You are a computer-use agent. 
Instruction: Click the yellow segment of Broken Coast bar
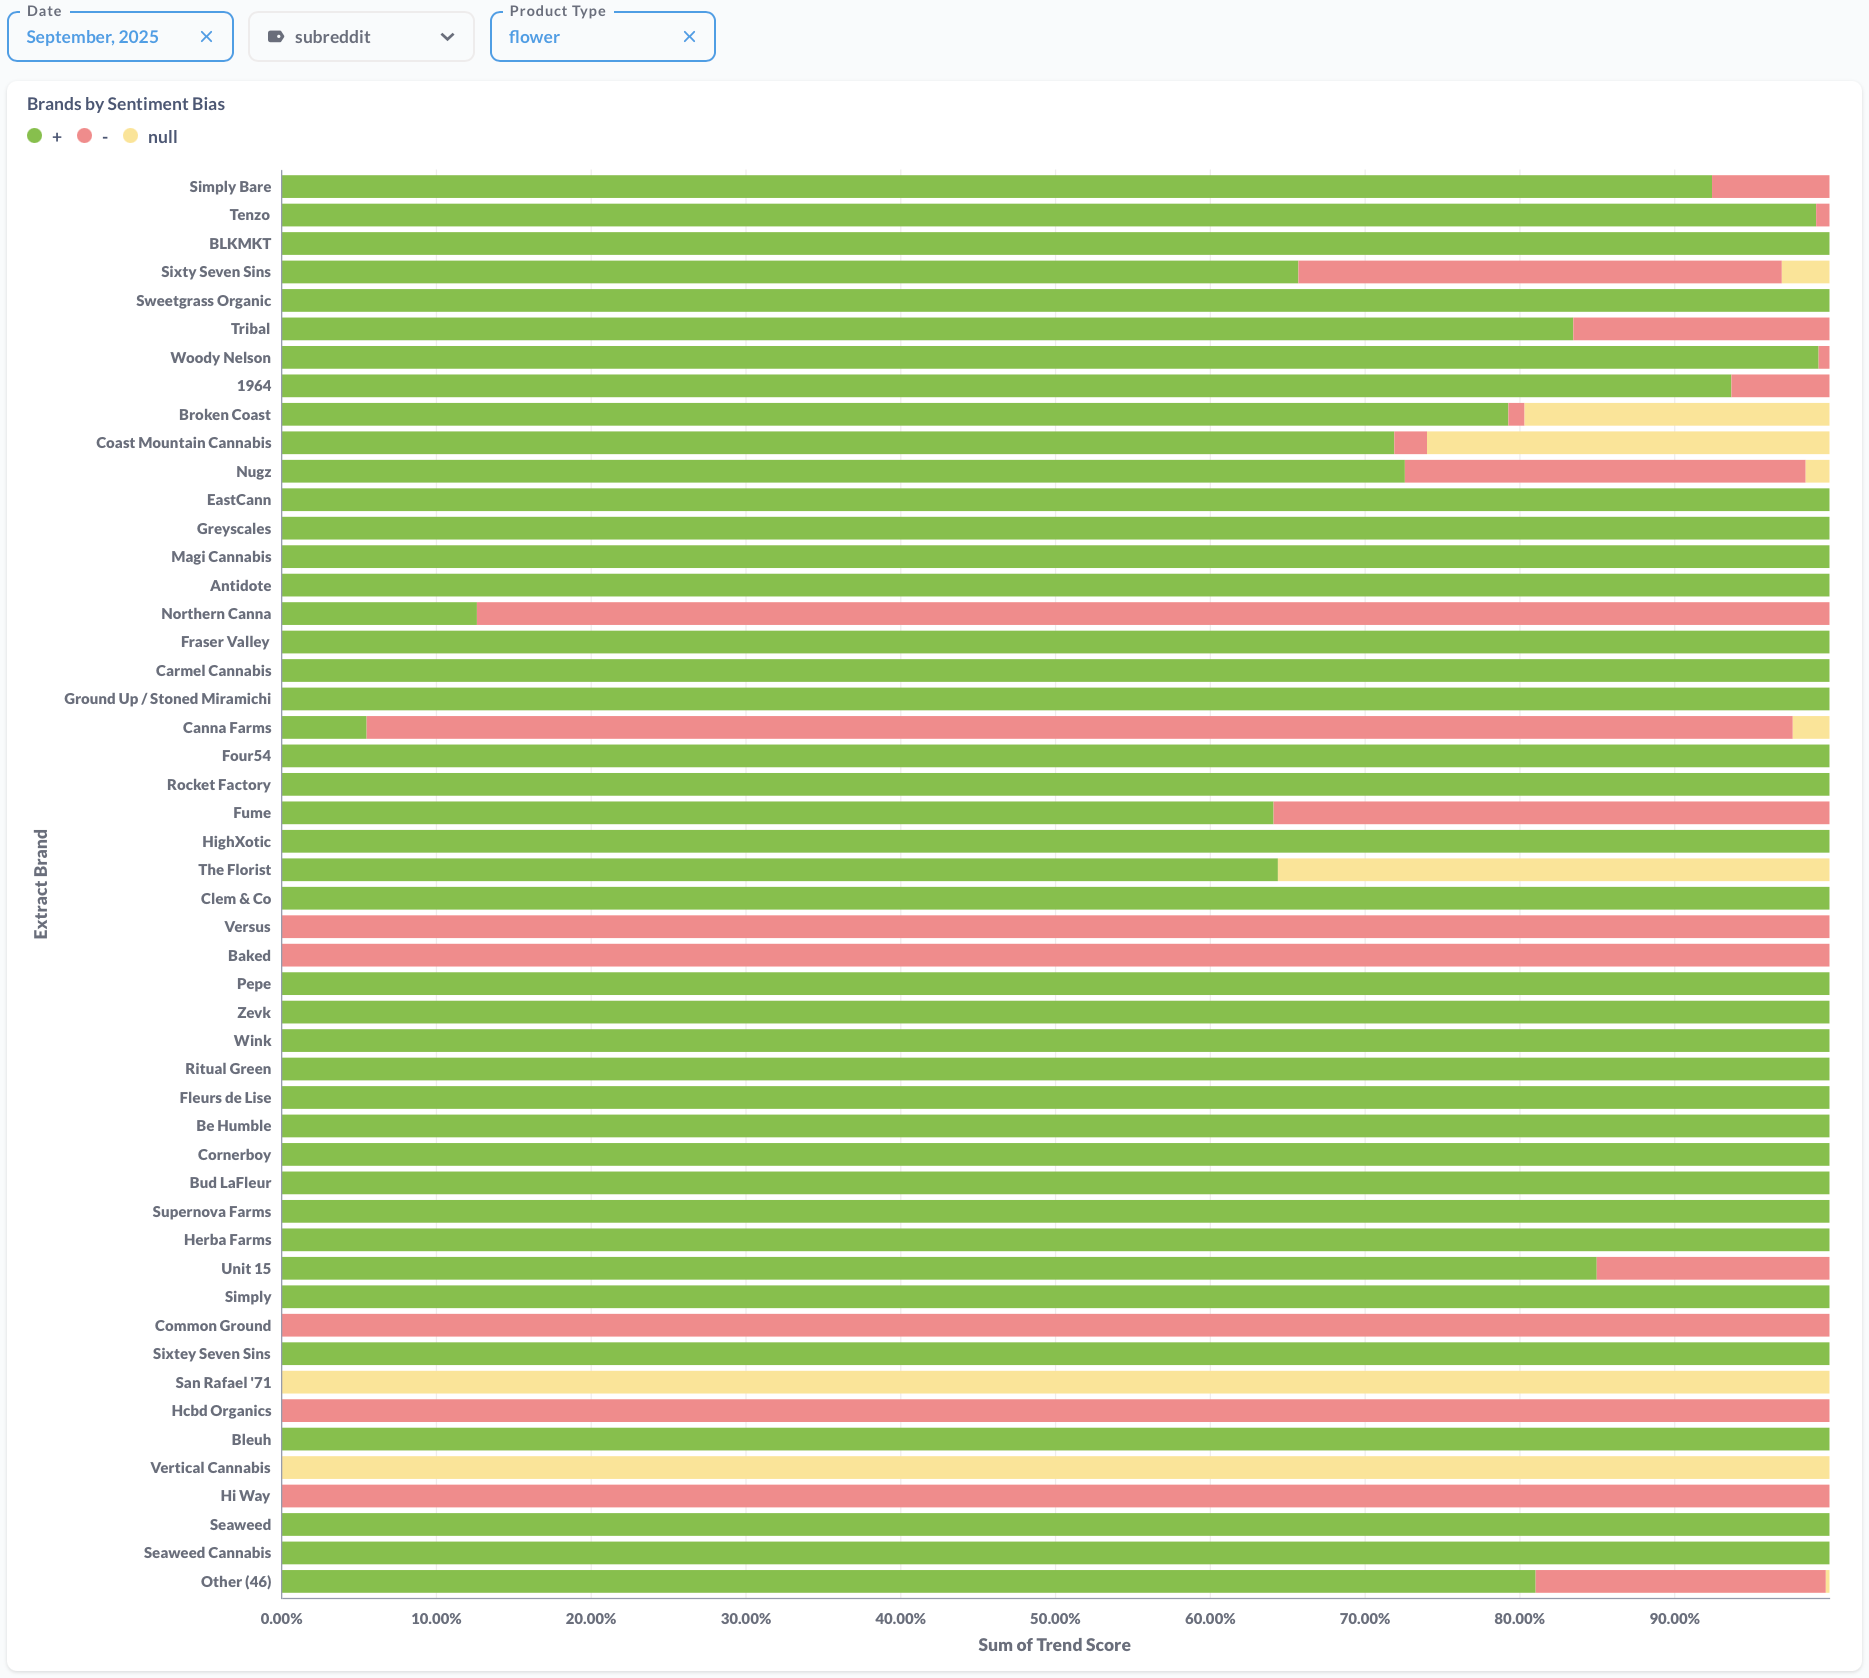click(x=1676, y=415)
